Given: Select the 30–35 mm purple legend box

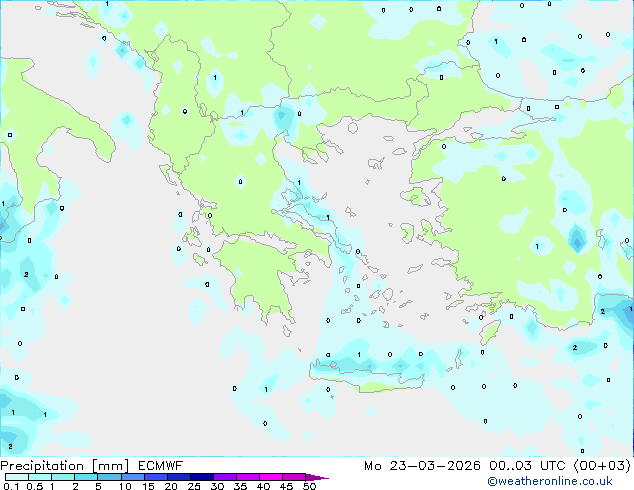Looking at the screenshot, I should click(x=225, y=477).
